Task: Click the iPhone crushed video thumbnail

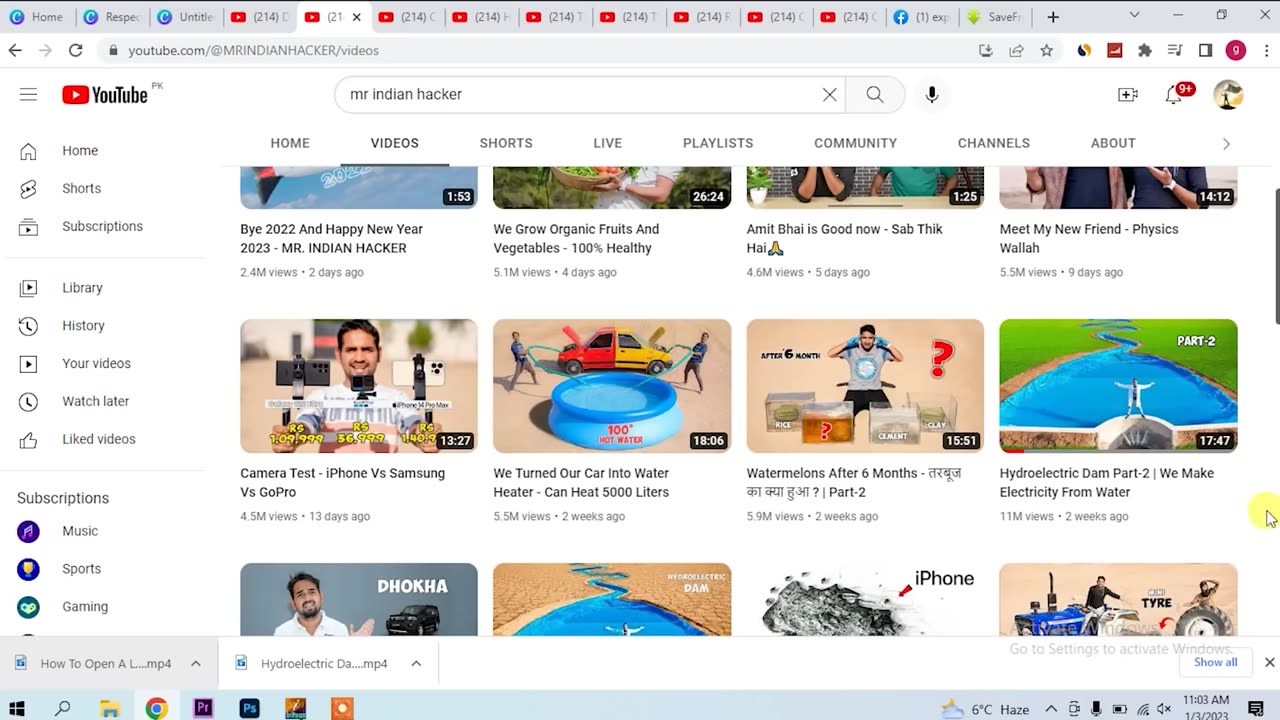Action: click(x=865, y=599)
